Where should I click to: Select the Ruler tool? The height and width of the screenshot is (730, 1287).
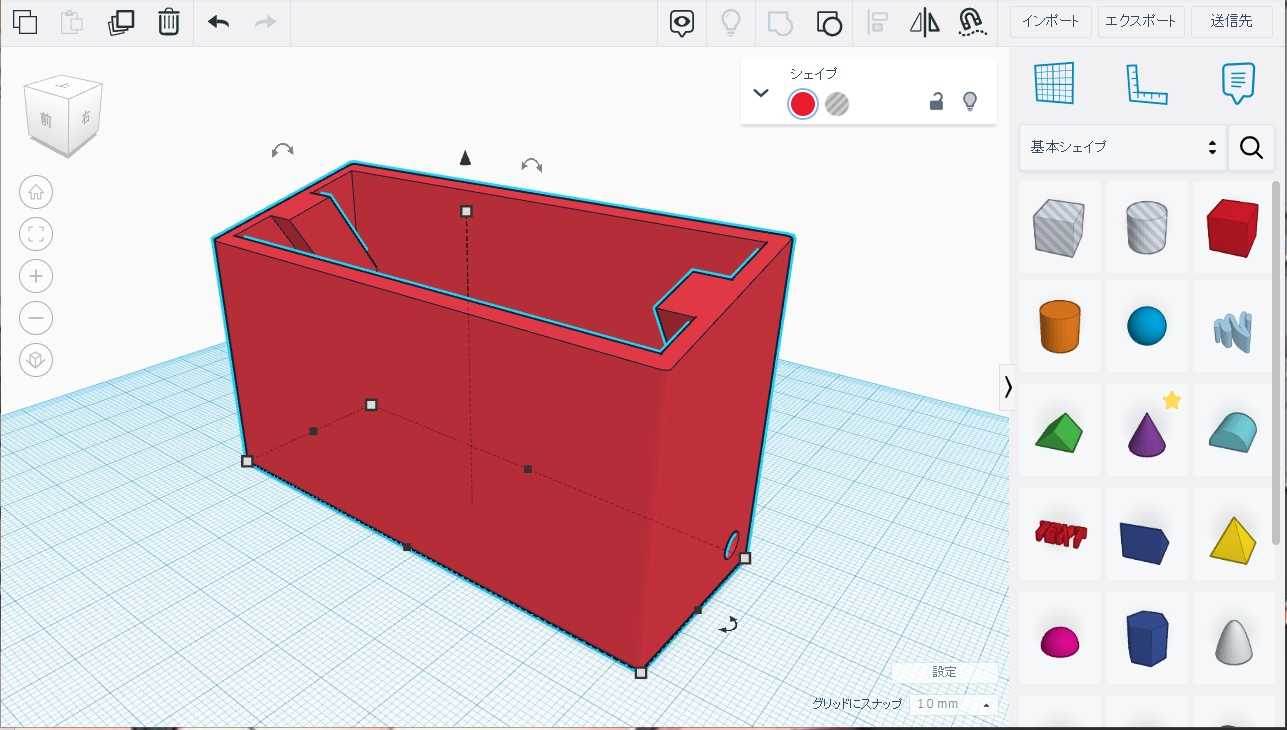1146,84
